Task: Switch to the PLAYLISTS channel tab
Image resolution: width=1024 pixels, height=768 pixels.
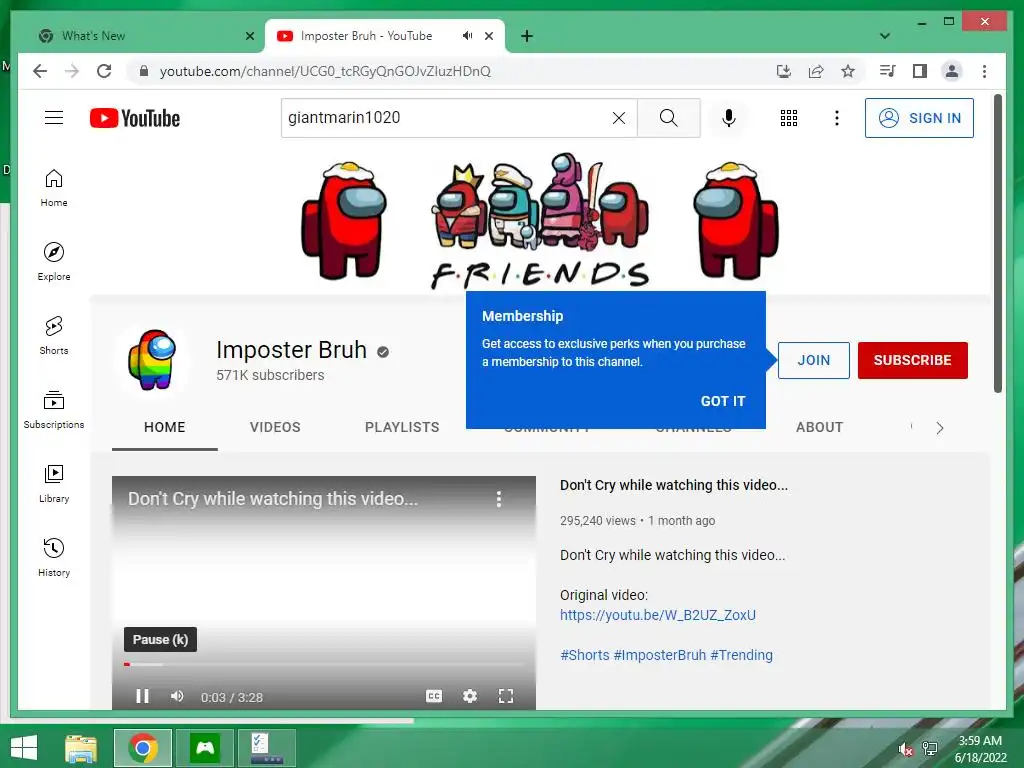Action: pos(402,427)
